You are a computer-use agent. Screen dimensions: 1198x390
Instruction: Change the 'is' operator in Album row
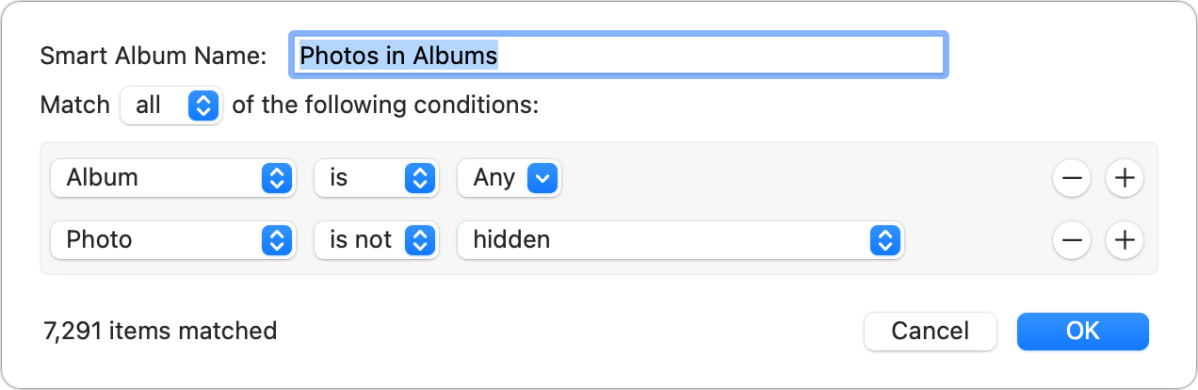click(377, 178)
